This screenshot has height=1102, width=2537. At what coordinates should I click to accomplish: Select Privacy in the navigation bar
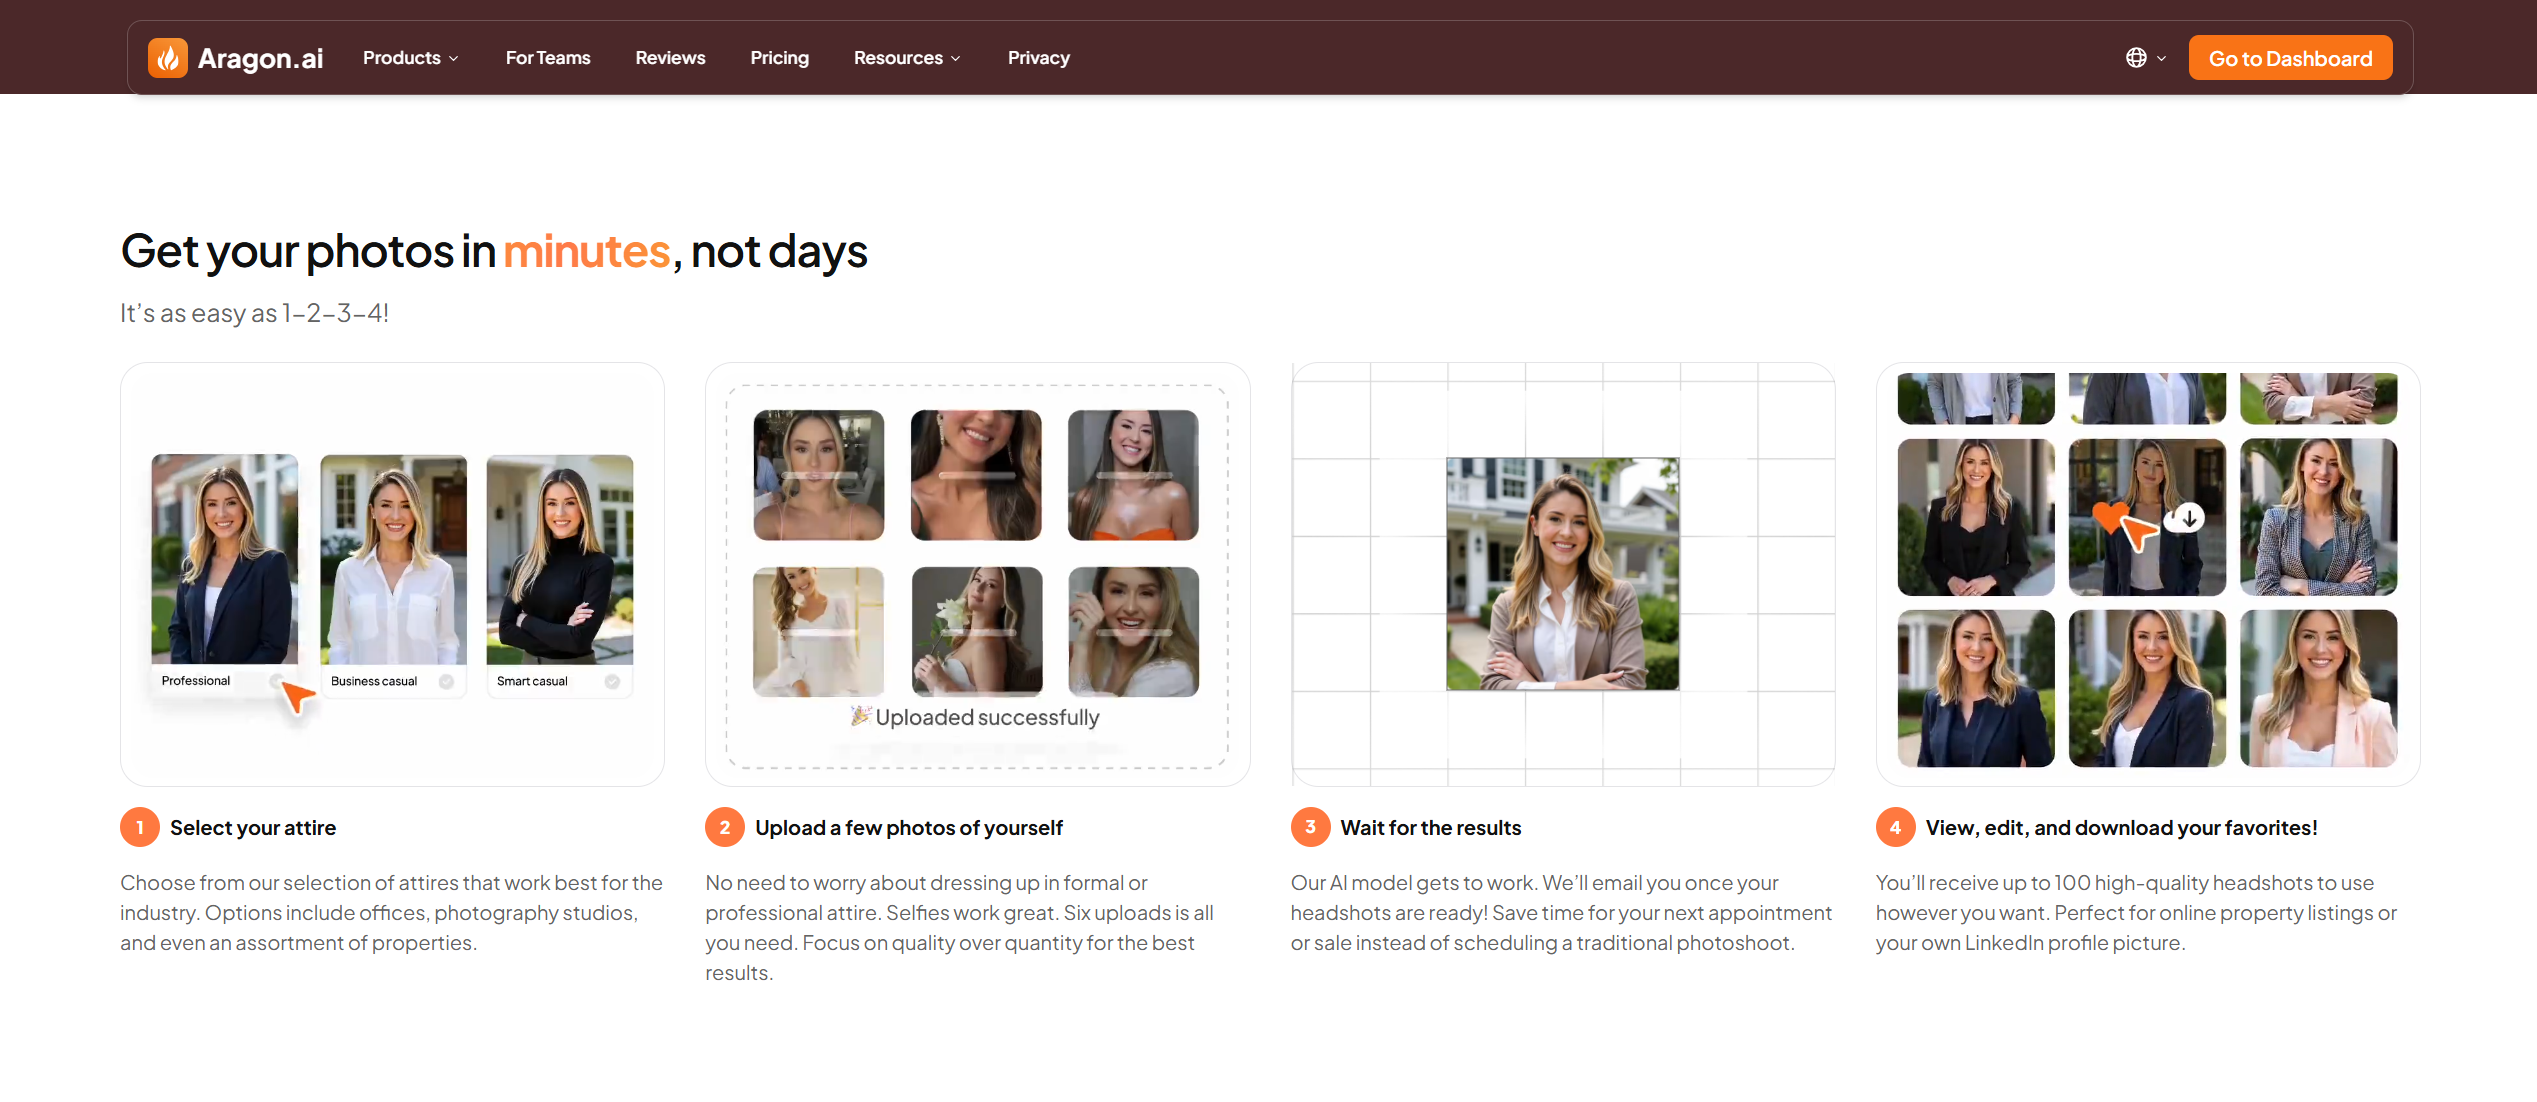[1039, 57]
